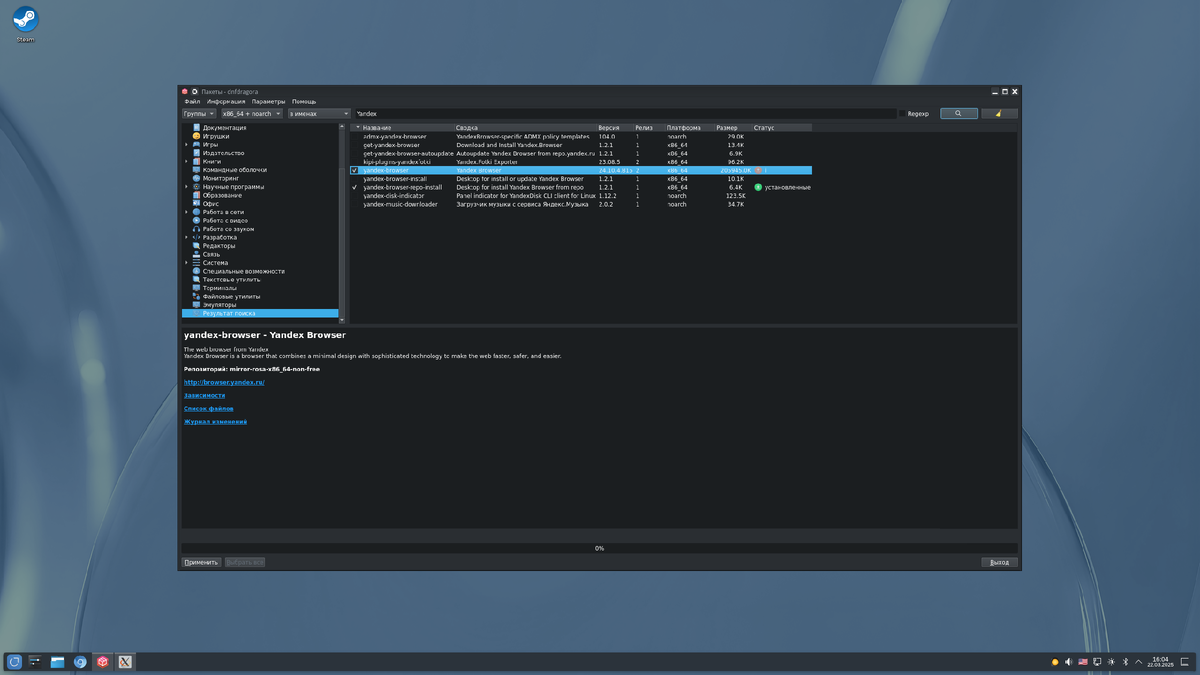Click the X application taskbar icon
Viewport: 1200px width, 675px height.
click(125, 662)
